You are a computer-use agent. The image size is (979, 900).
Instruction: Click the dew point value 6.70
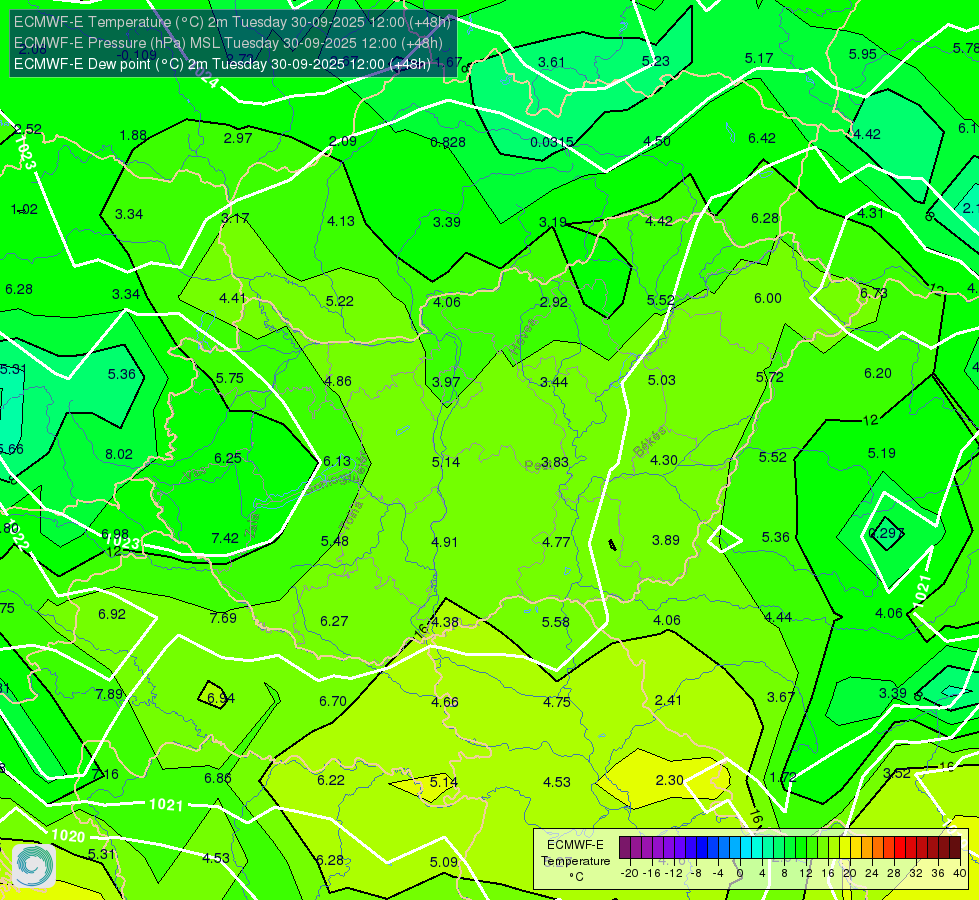click(x=333, y=701)
